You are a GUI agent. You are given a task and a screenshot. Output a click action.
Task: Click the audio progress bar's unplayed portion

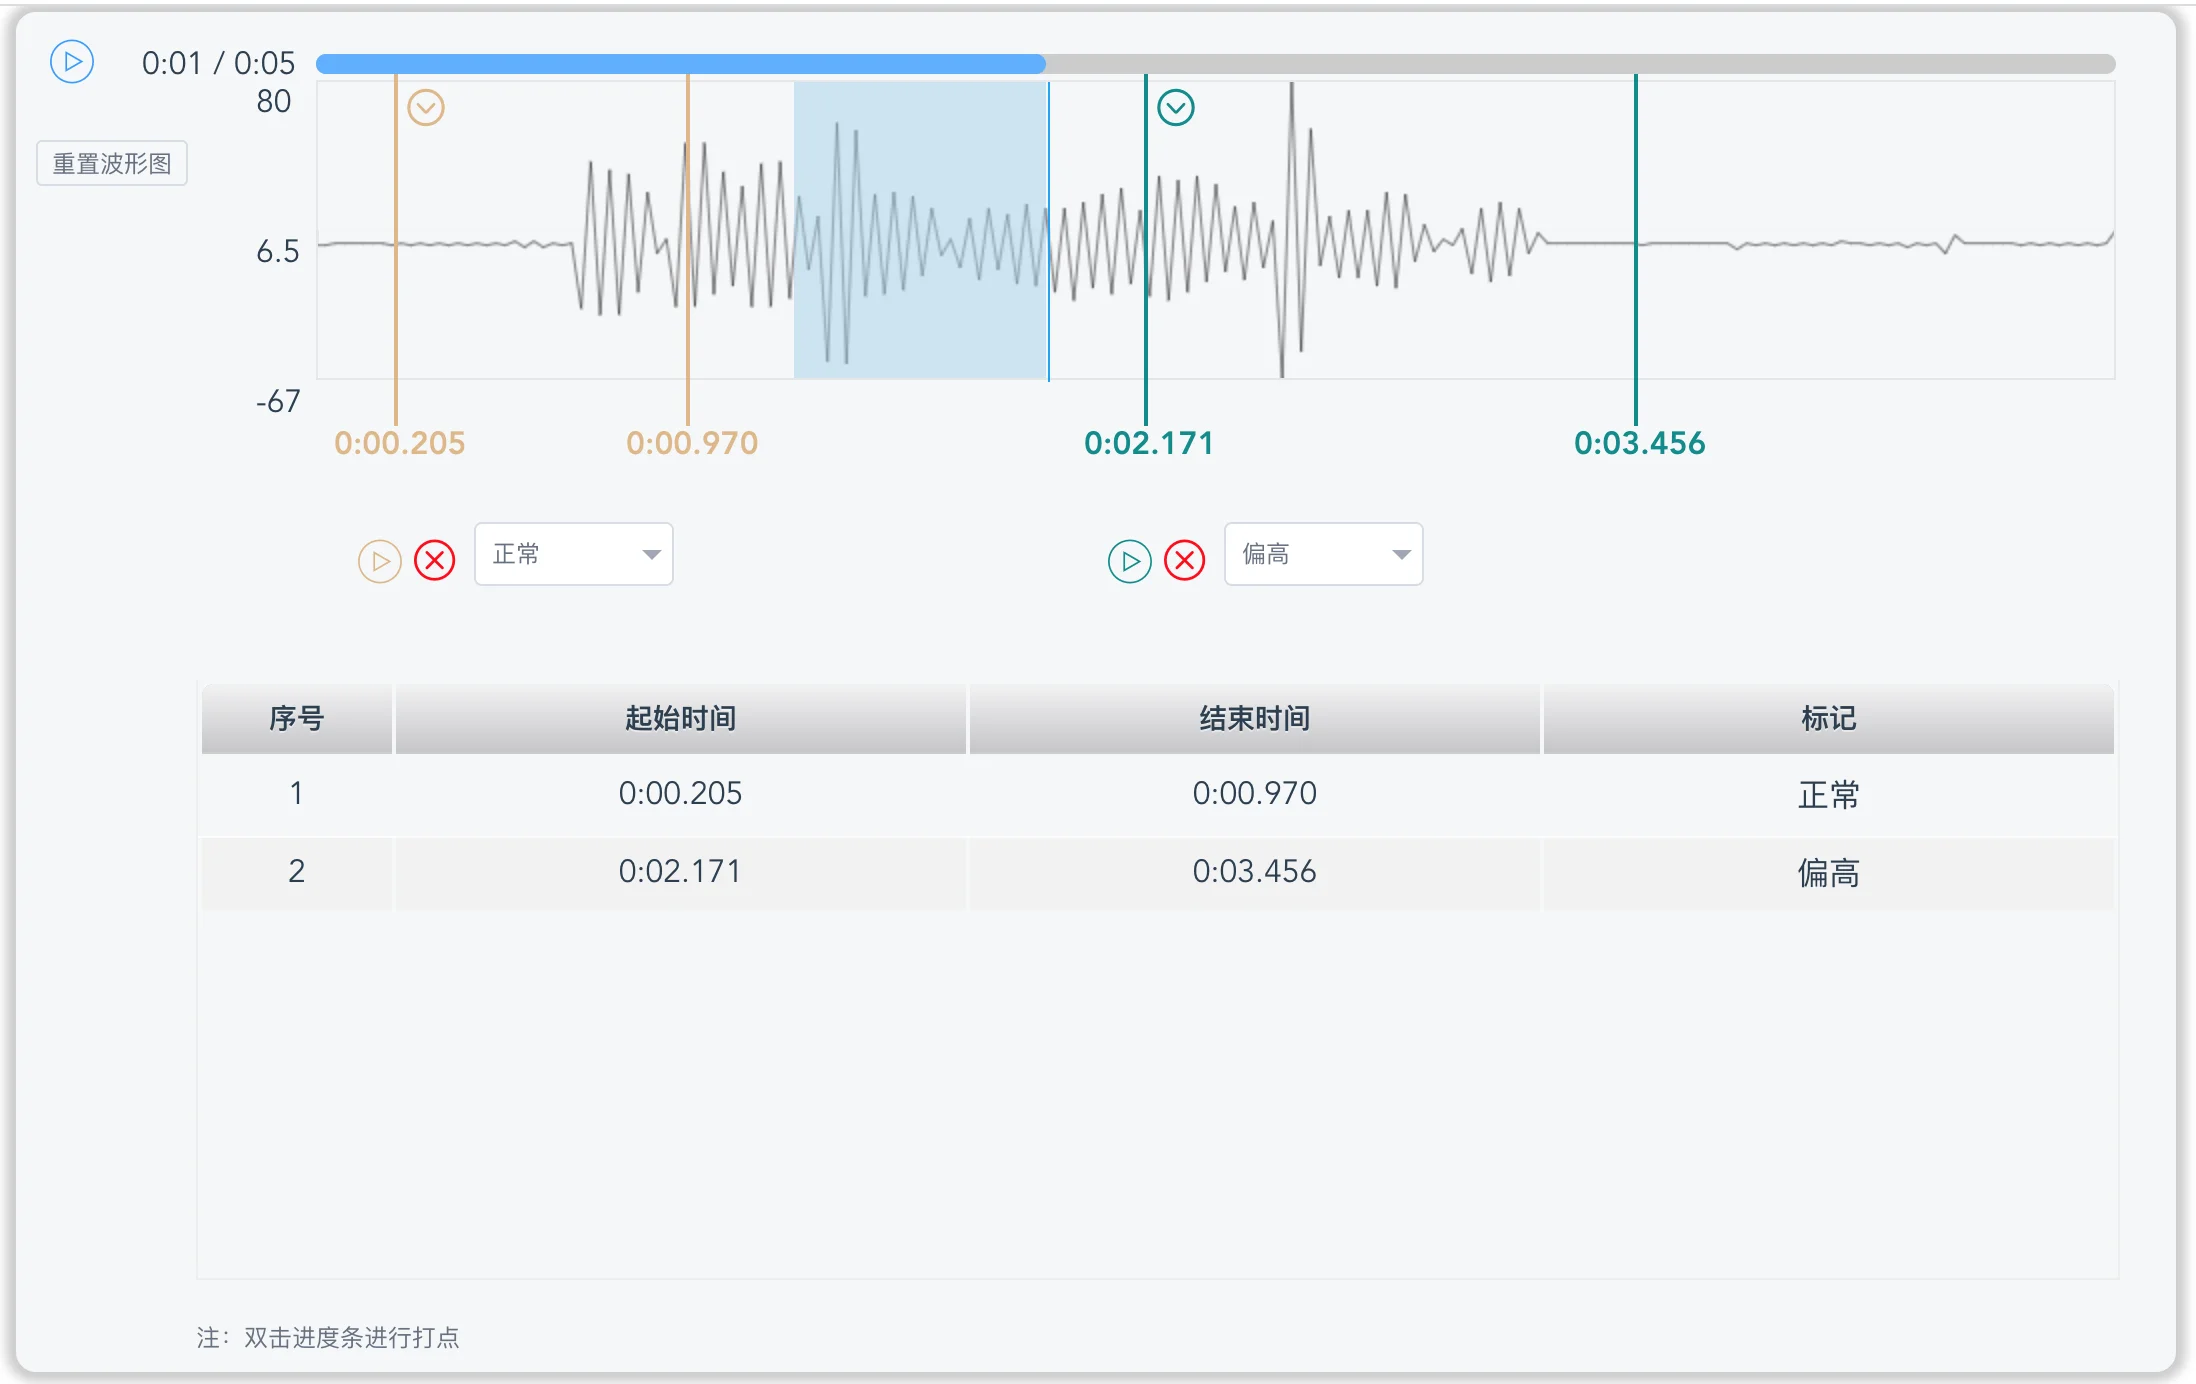click(x=1580, y=64)
